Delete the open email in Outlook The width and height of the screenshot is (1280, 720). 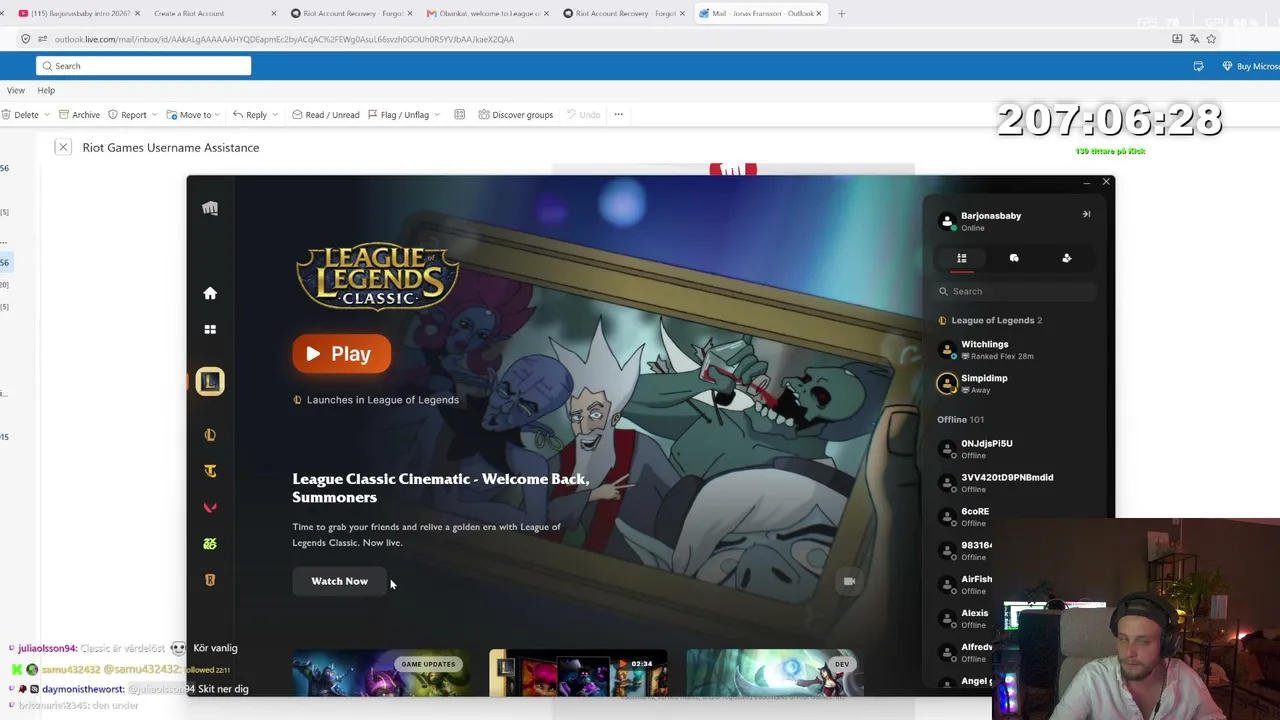[x=20, y=115]
